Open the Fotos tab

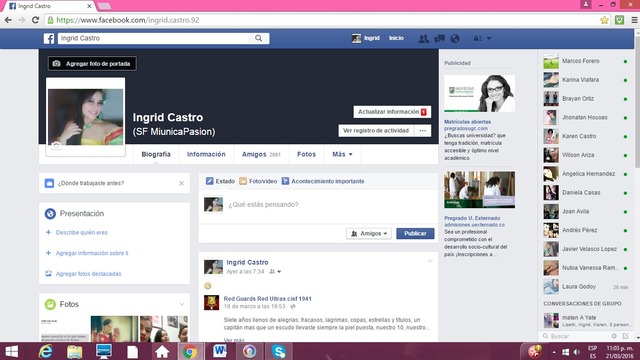(x=307, y=154)
